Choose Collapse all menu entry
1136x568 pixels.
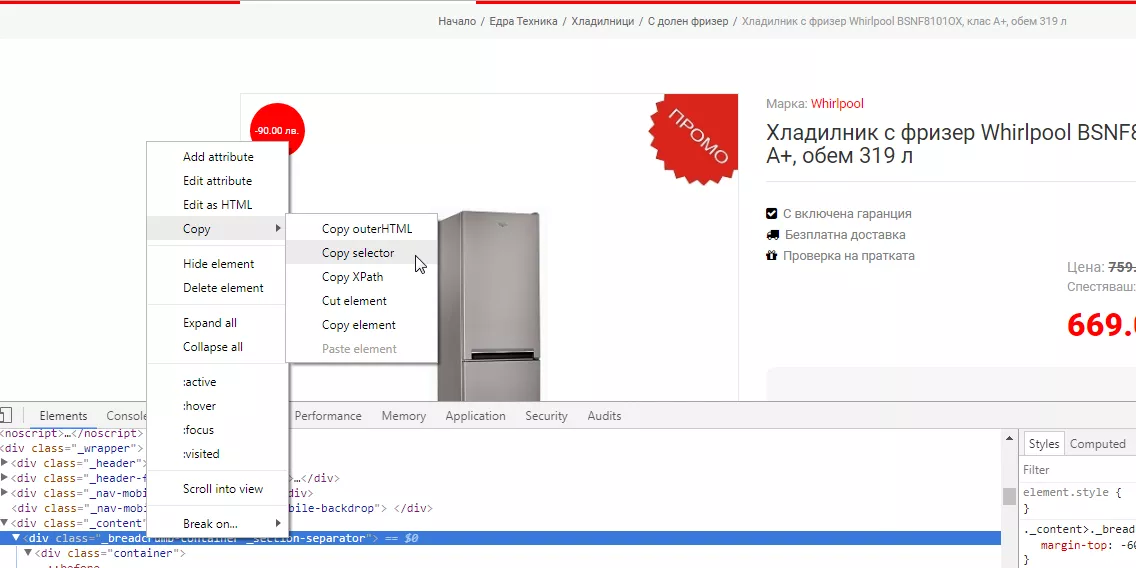217,346
